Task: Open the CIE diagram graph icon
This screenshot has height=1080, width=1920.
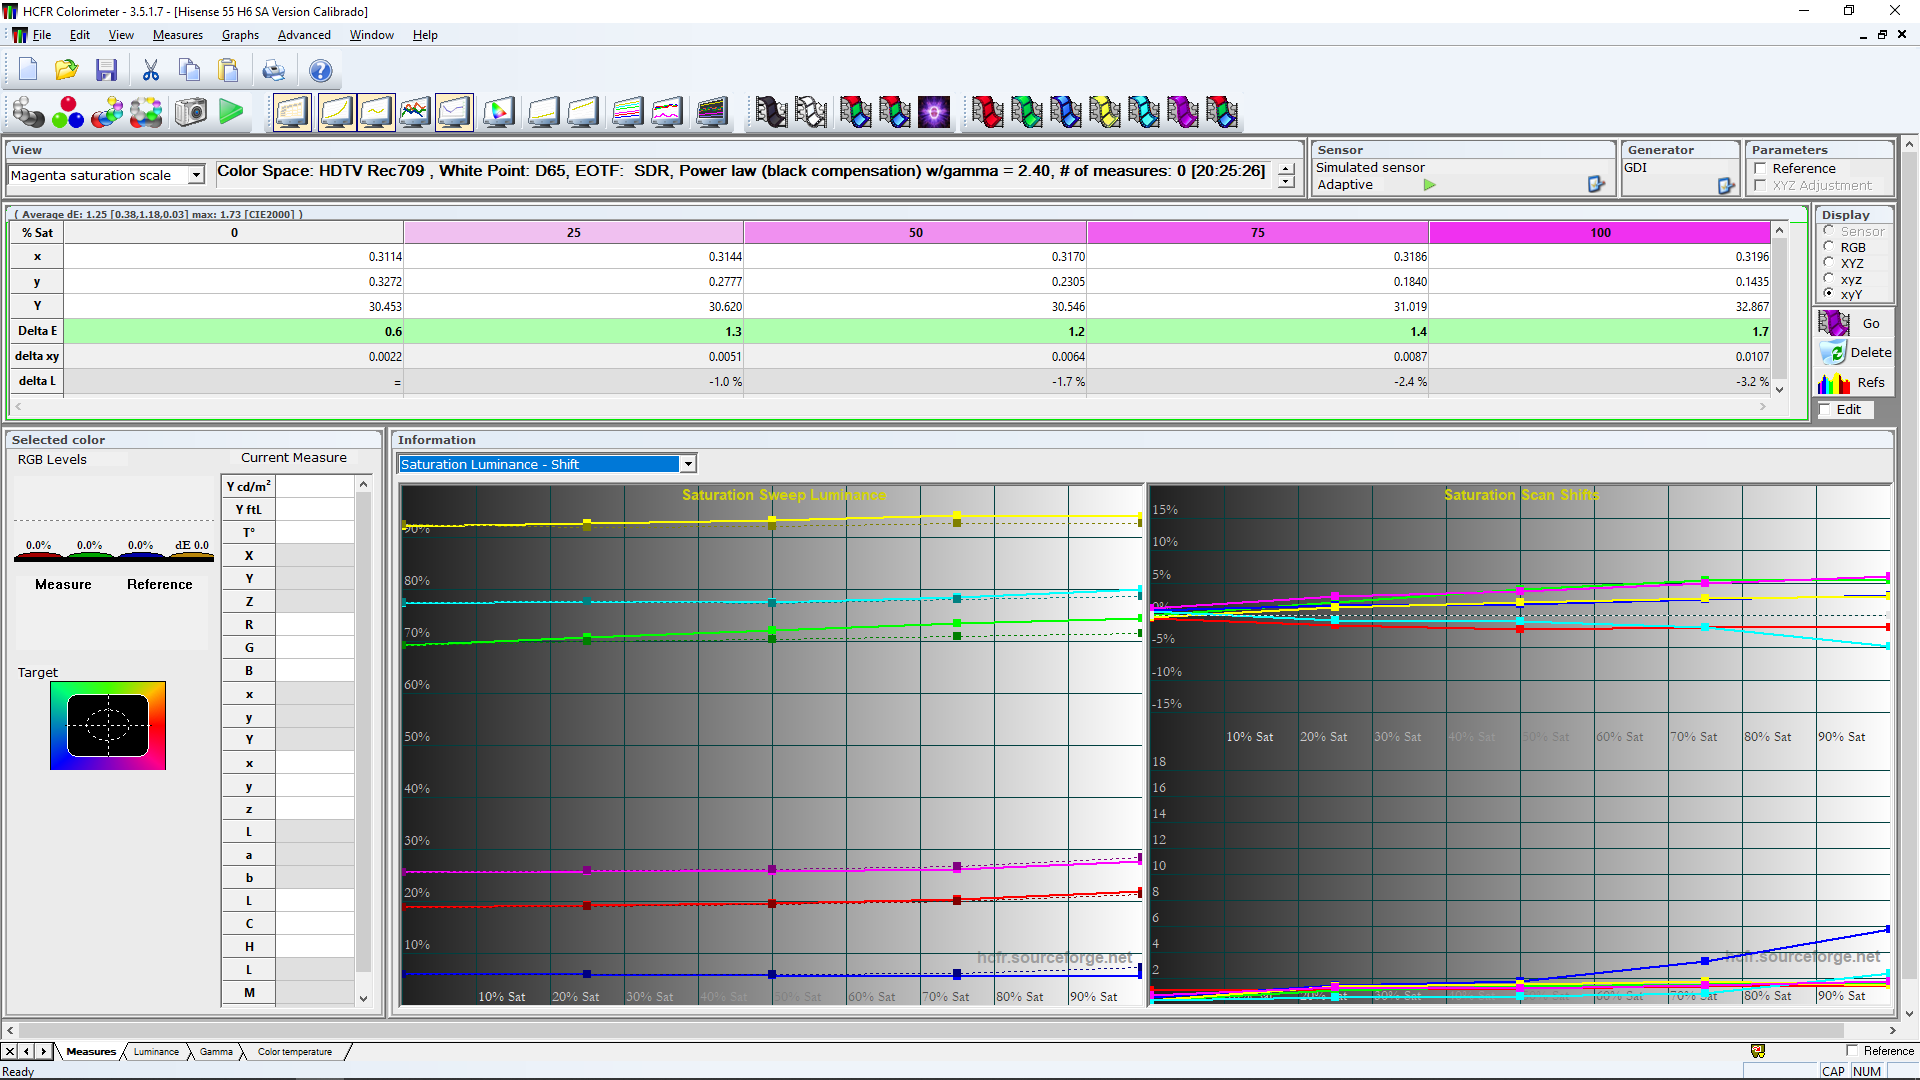Action: (498, 112)
